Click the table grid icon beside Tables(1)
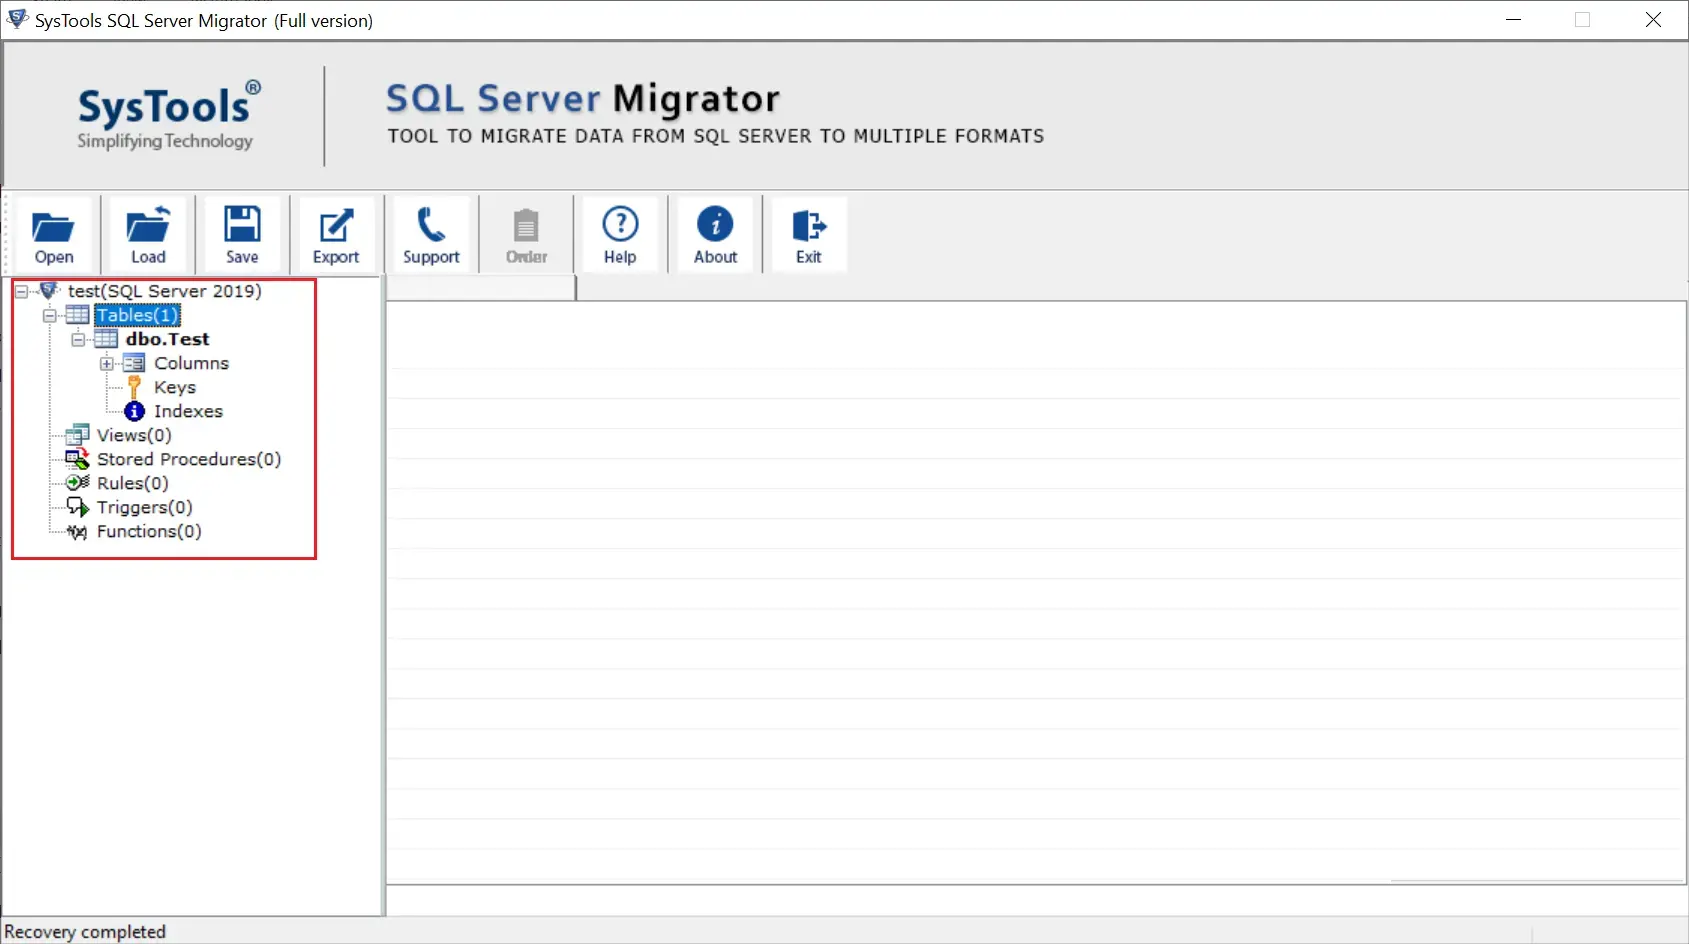This screenshot has width=1689, height=944. tap(77, 315)
